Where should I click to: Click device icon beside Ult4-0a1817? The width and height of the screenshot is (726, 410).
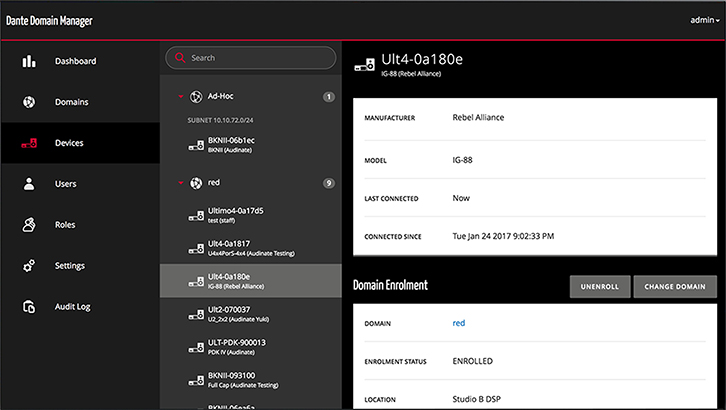[x=196, y=249]
